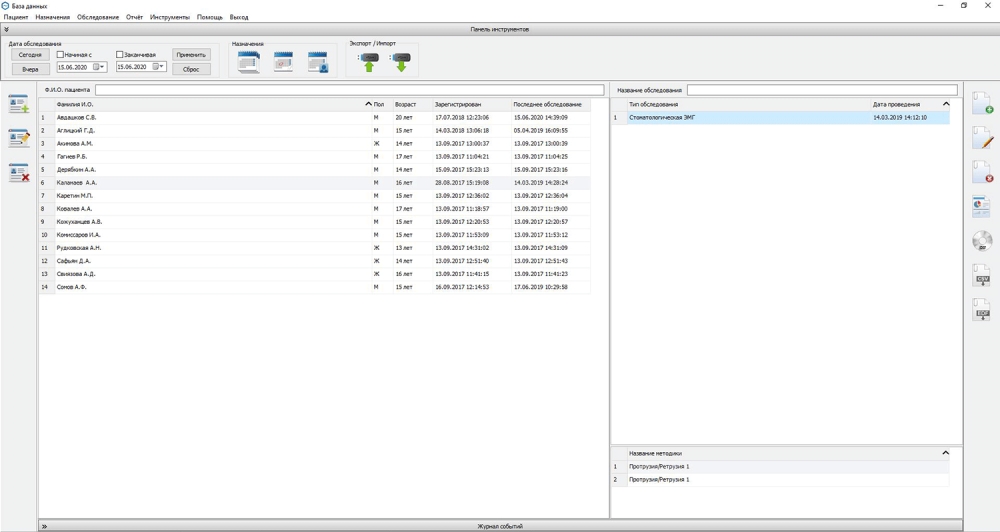Open the start date calendar dropdown
1000x532 pixels.
(x=99, y=67)
